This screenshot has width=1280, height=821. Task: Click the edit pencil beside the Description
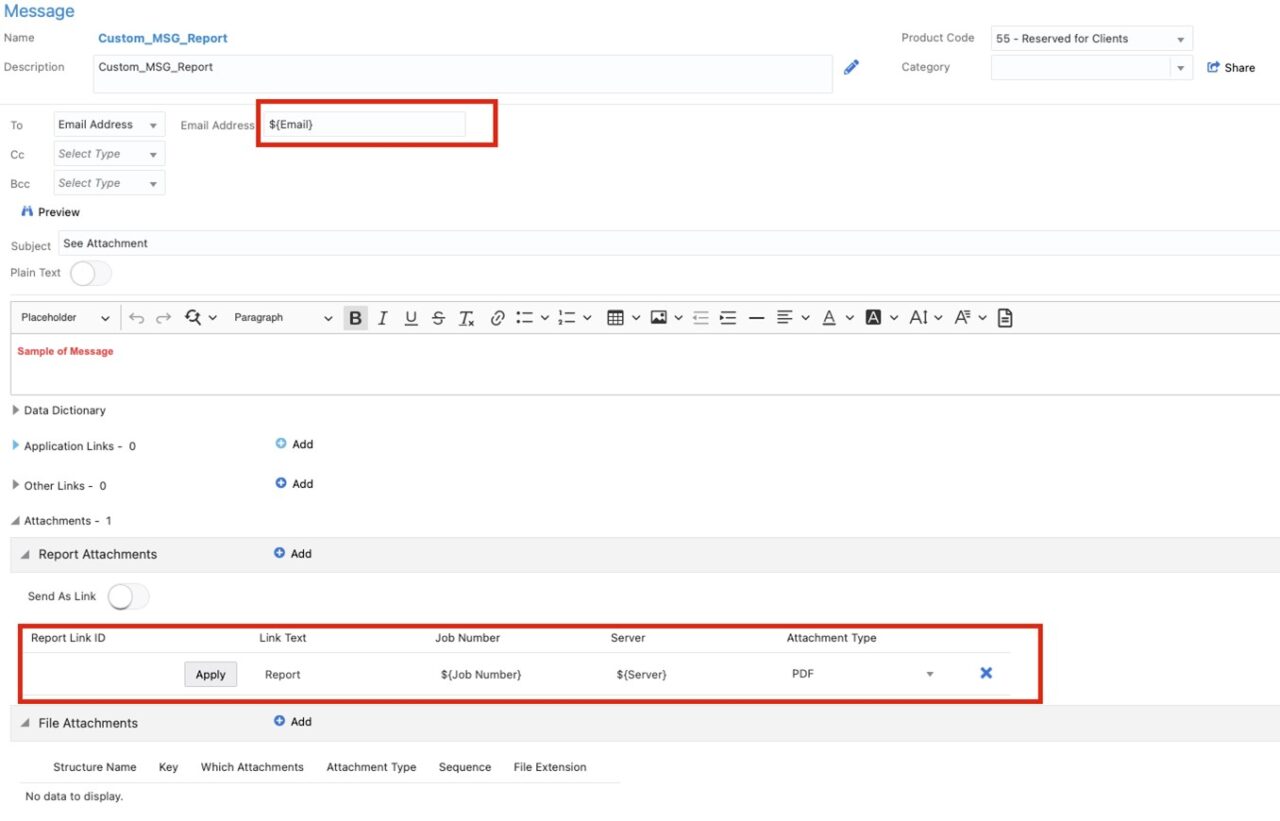pyautogui.click(x=851, y=67)
